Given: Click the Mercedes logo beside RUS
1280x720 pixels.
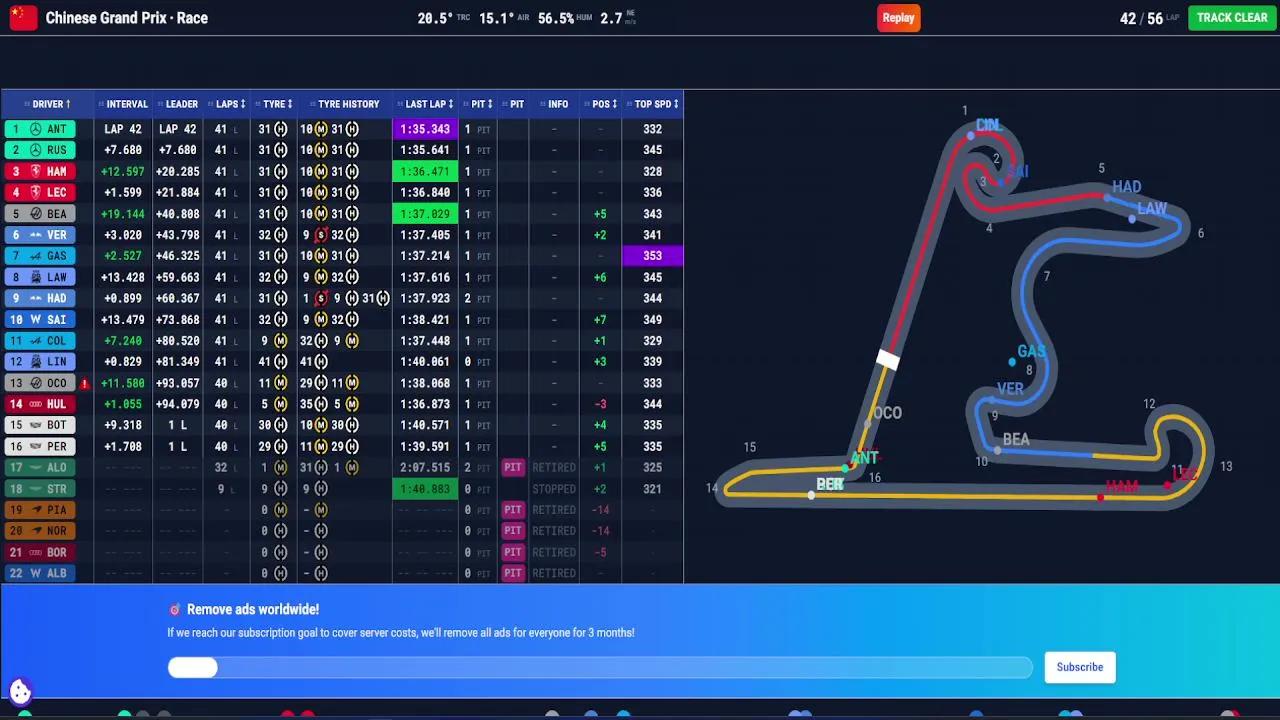Looking at the screenshot, I should pos(35,150).
